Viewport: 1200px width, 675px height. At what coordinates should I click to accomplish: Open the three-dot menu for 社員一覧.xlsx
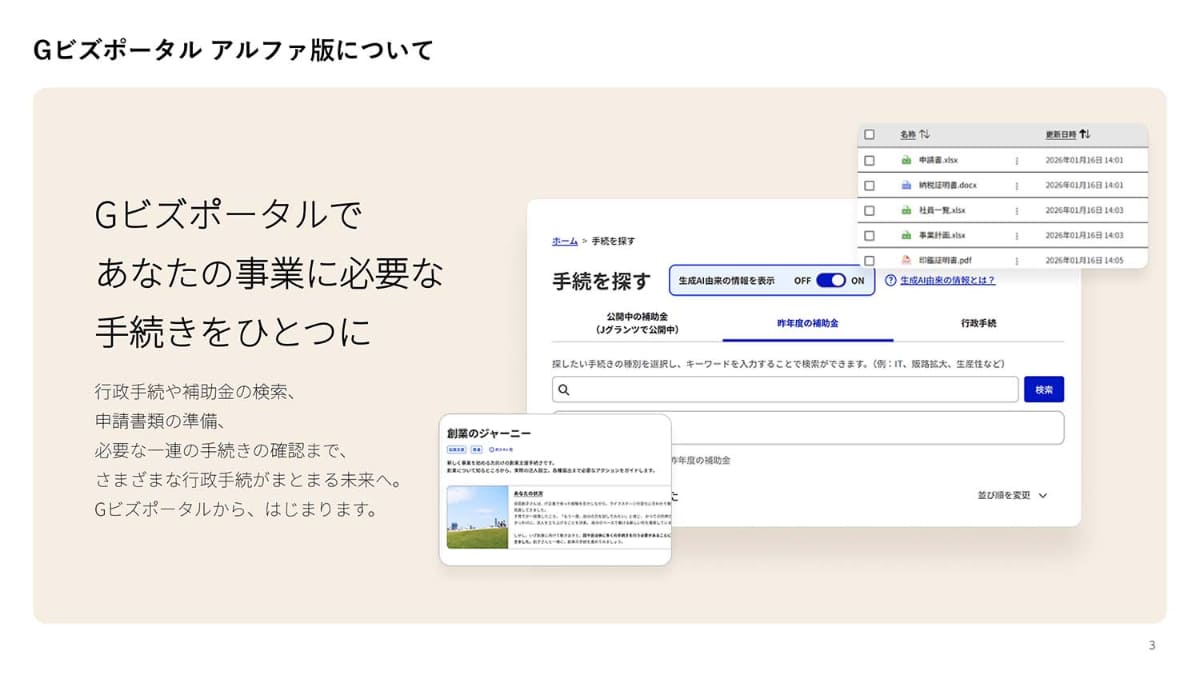(1017, 211)
